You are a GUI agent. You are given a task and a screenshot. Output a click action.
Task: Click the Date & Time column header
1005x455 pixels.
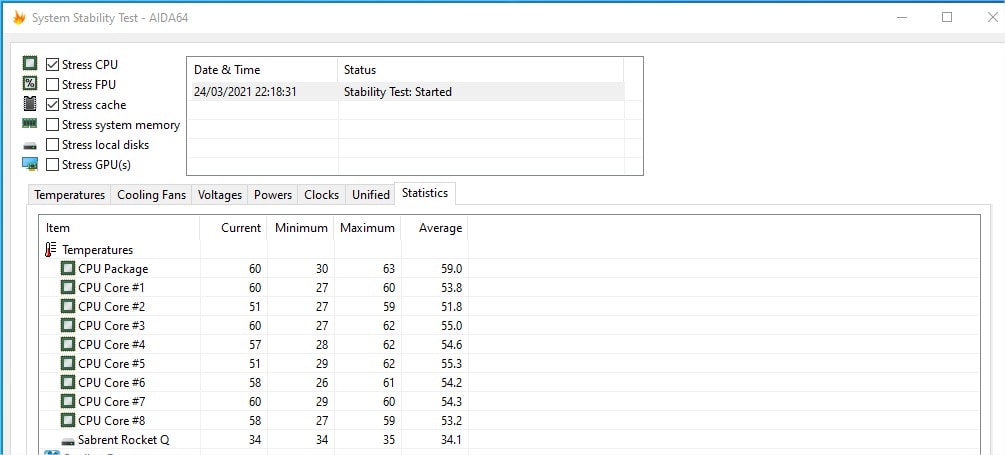click(x=227, y=70)
